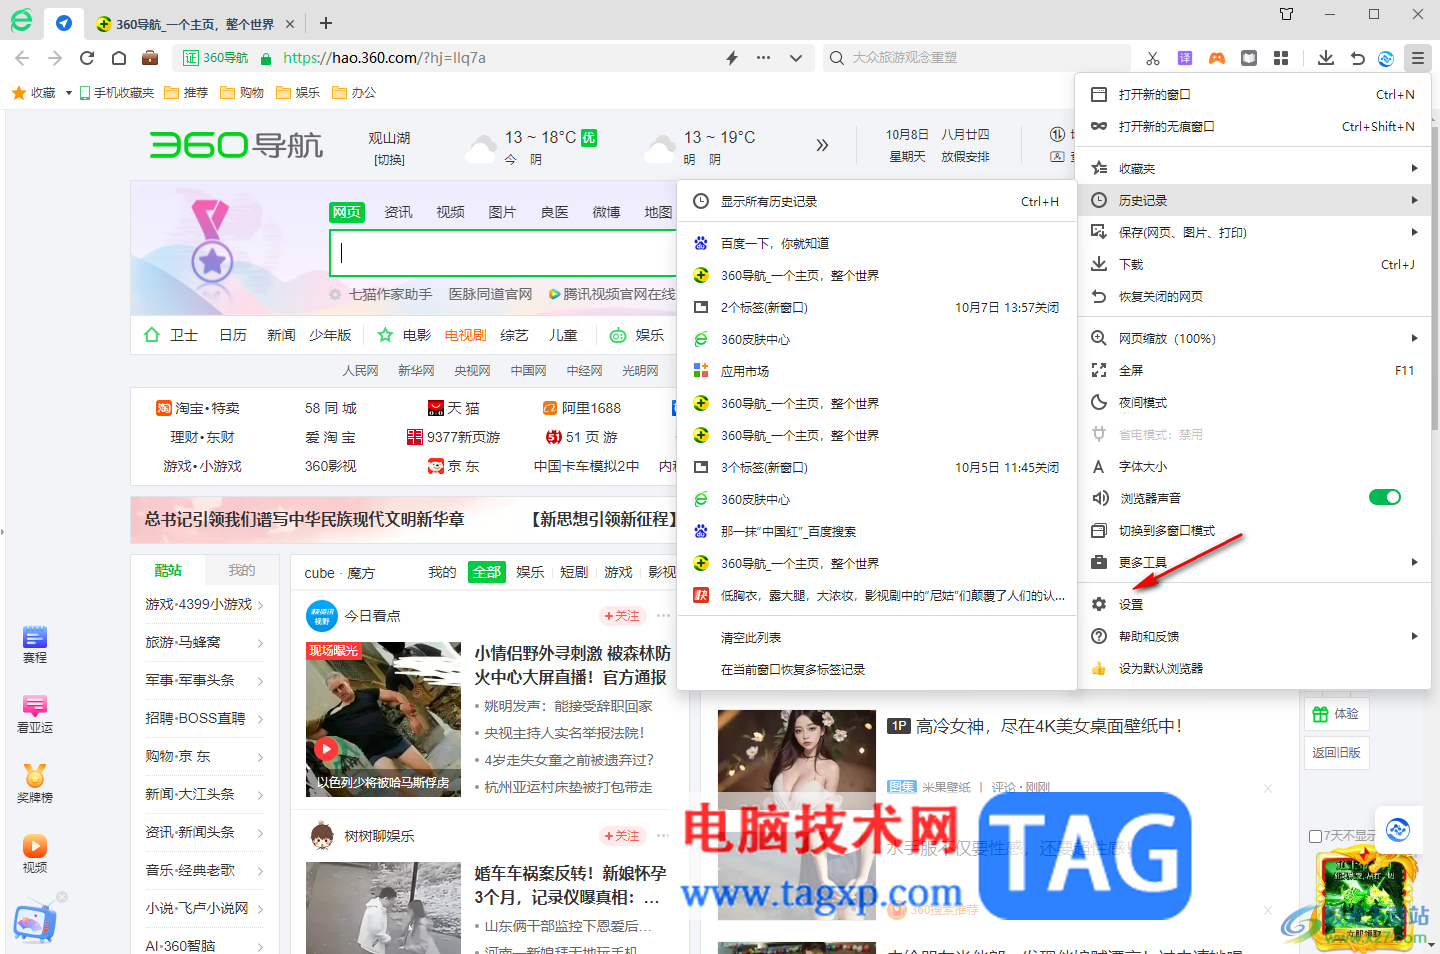
Task: Click the purple translate icon in toolbar
Action: 1184,57
